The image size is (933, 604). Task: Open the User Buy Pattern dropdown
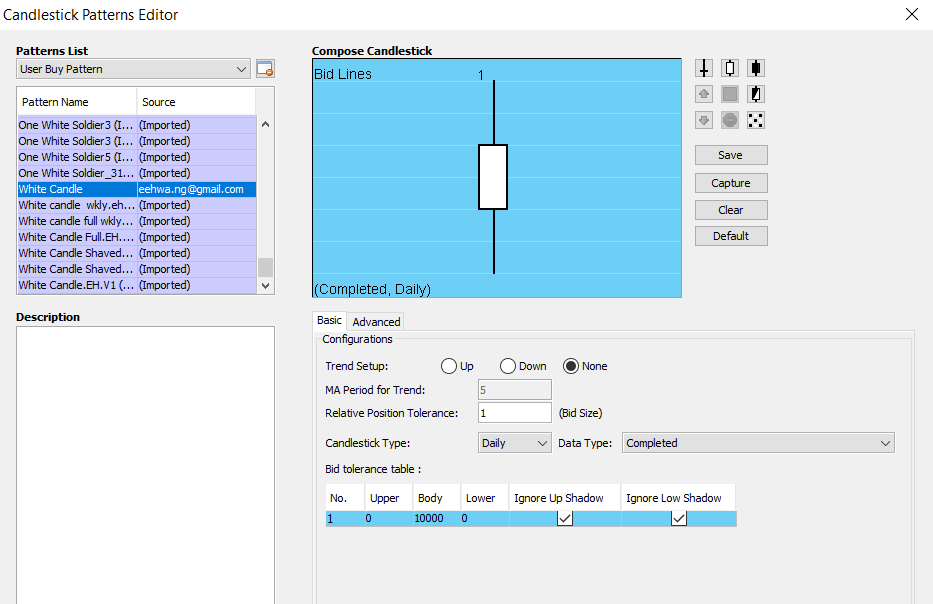[x=133, y=69]
